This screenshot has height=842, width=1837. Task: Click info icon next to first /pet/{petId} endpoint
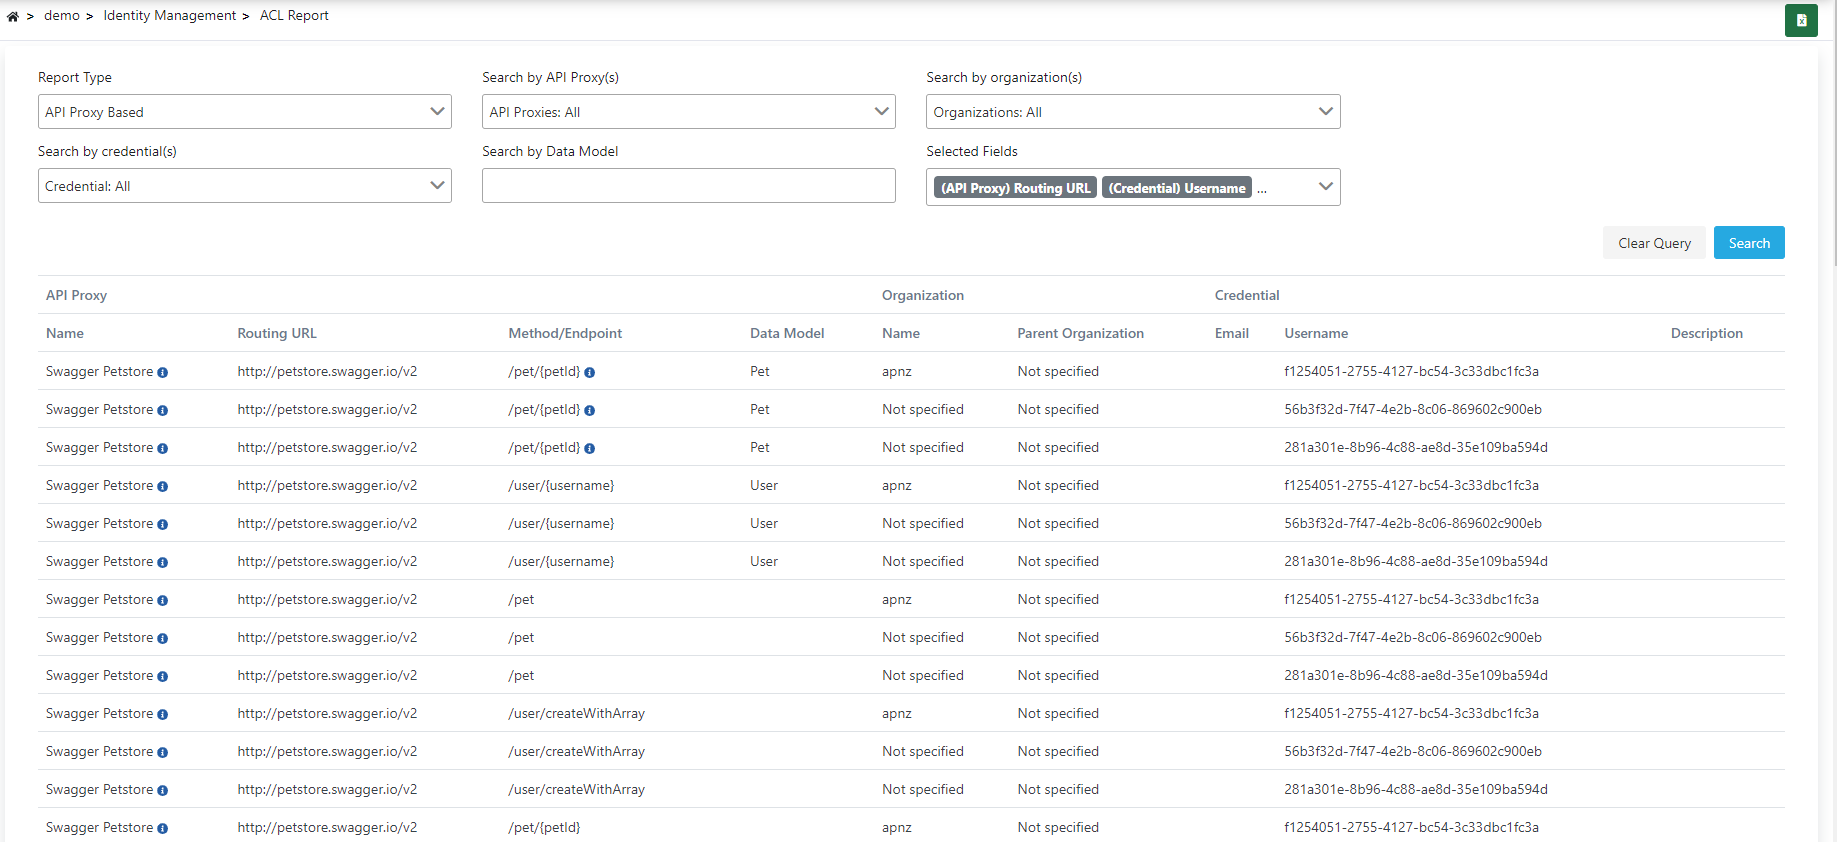pyautogui.click(x=589, y=372)
